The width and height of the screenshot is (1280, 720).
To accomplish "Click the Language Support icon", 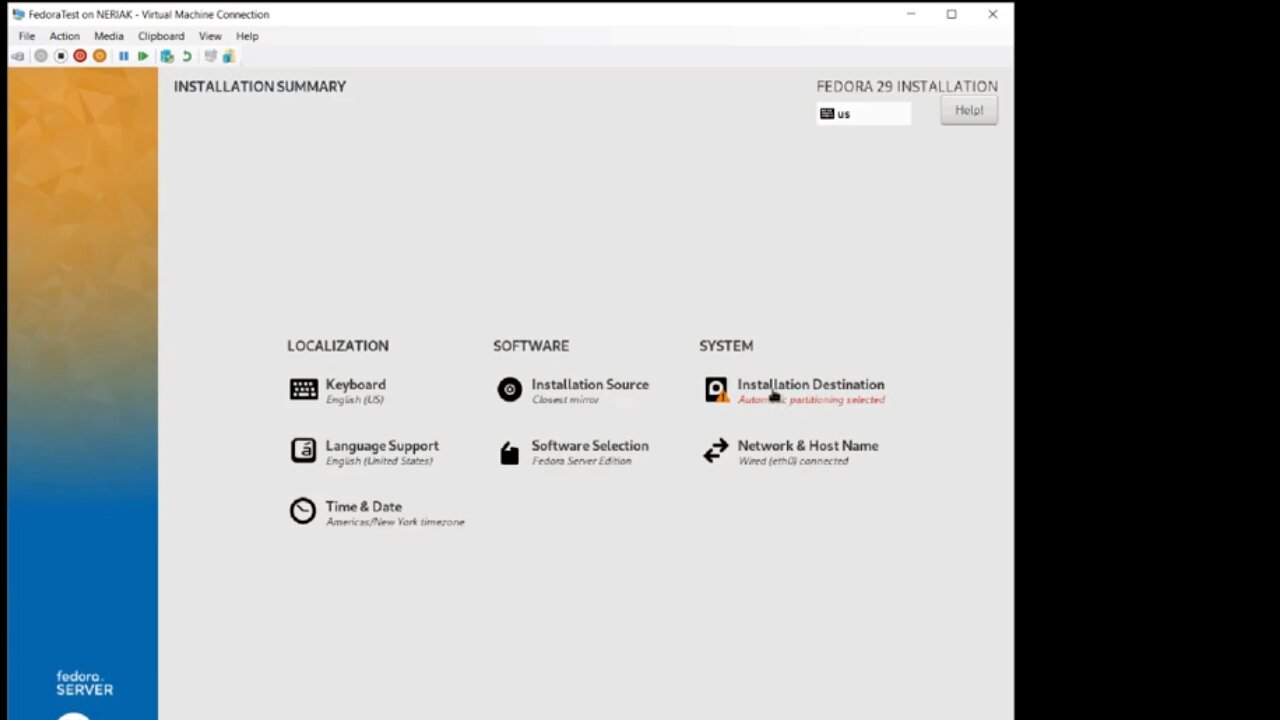I will click(x=303, y=450).
